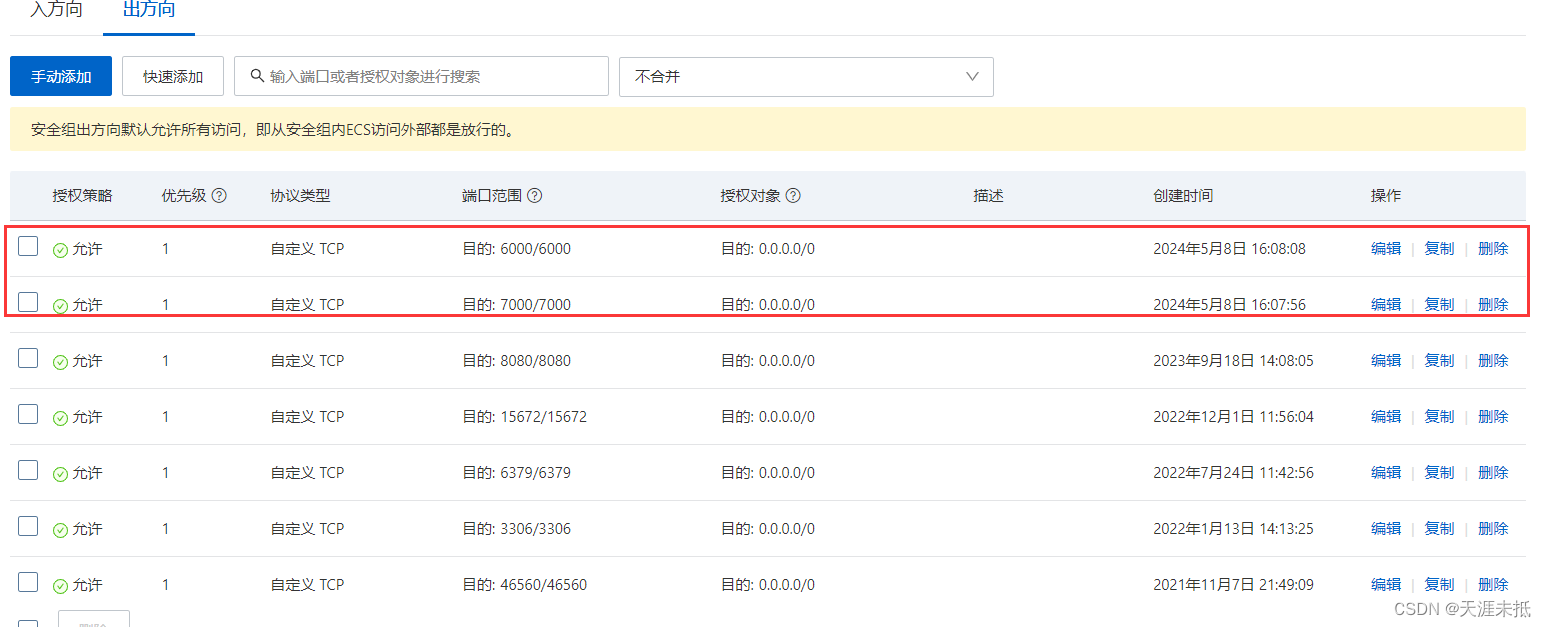Click green allow icon in 3306/3306 row
Screen dimensions: 1546x627
[x=60, y=530]
